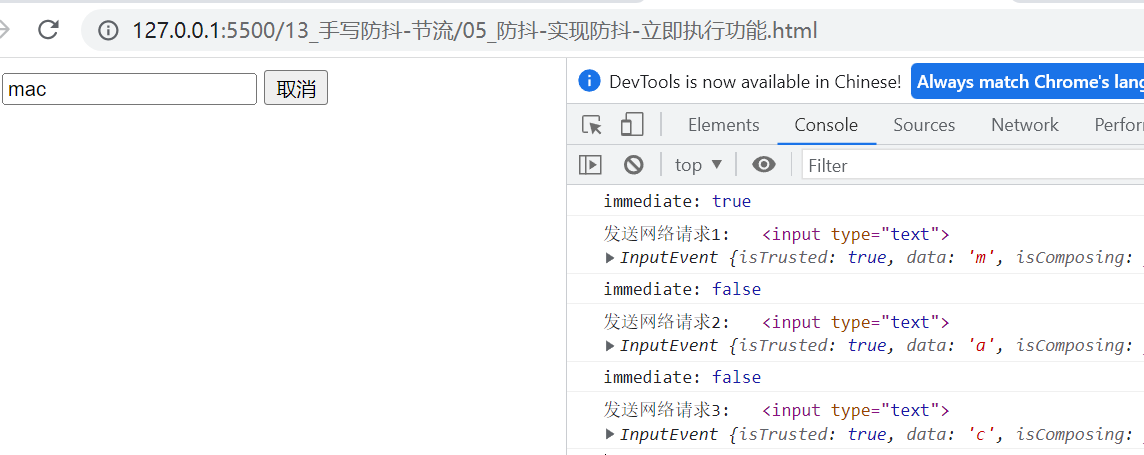
Task: Click the DevTools info notification icon
Action: (x=589, y=82)
